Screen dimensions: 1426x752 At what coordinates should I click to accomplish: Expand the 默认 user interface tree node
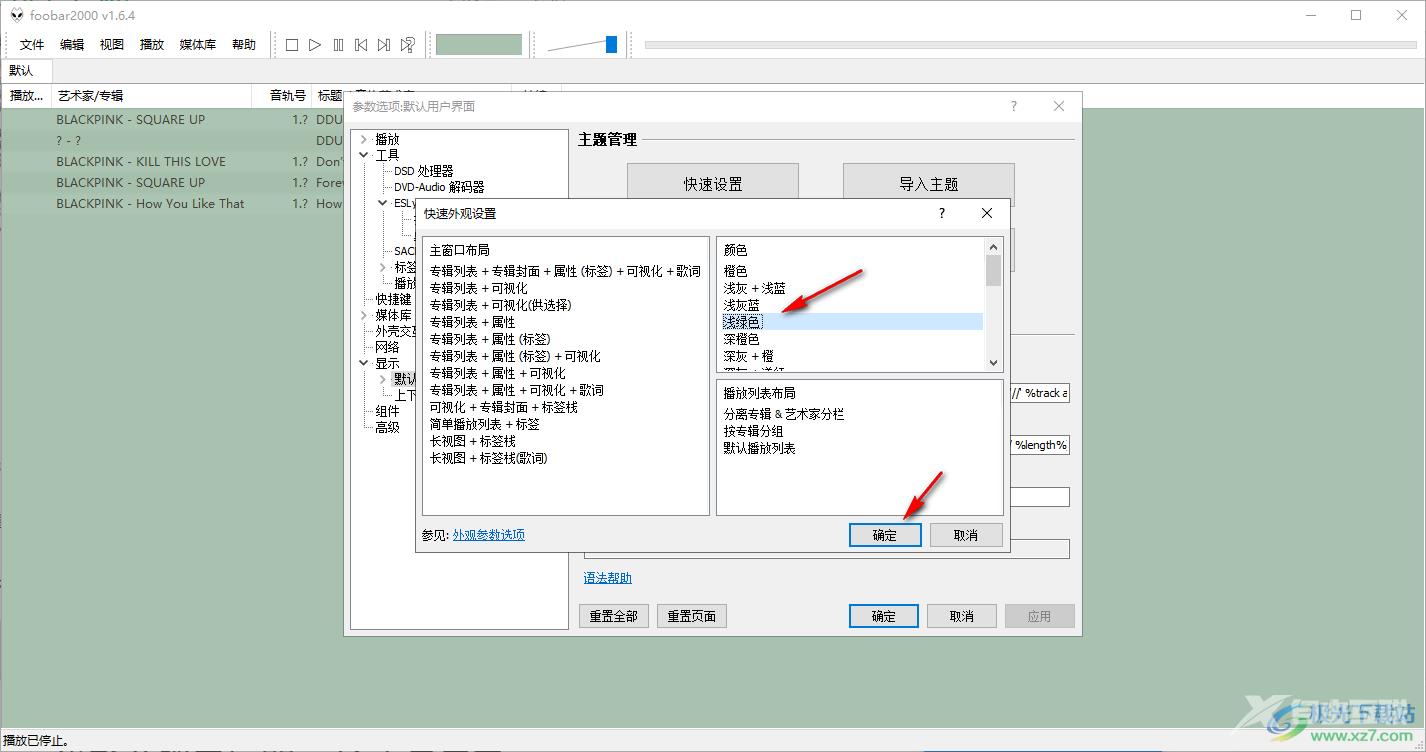pos(383,379)
